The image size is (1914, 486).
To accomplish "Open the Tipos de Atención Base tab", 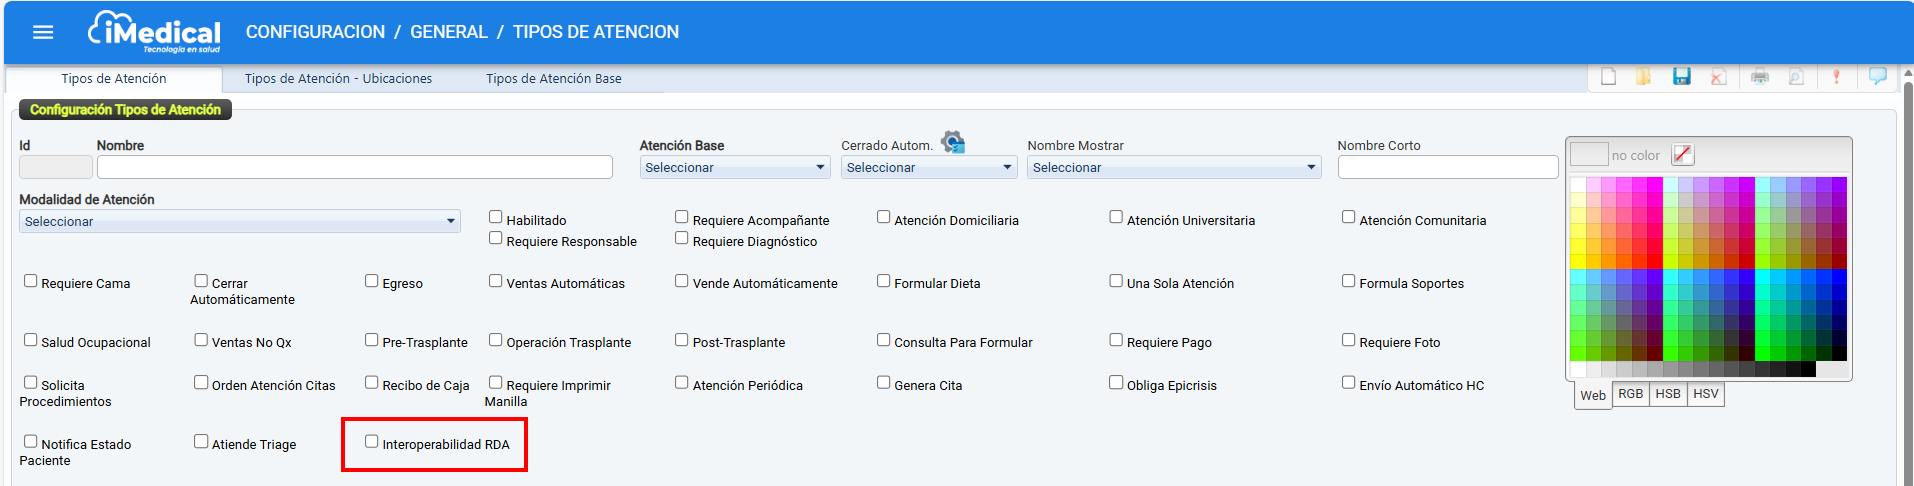I will coord(554,79).
